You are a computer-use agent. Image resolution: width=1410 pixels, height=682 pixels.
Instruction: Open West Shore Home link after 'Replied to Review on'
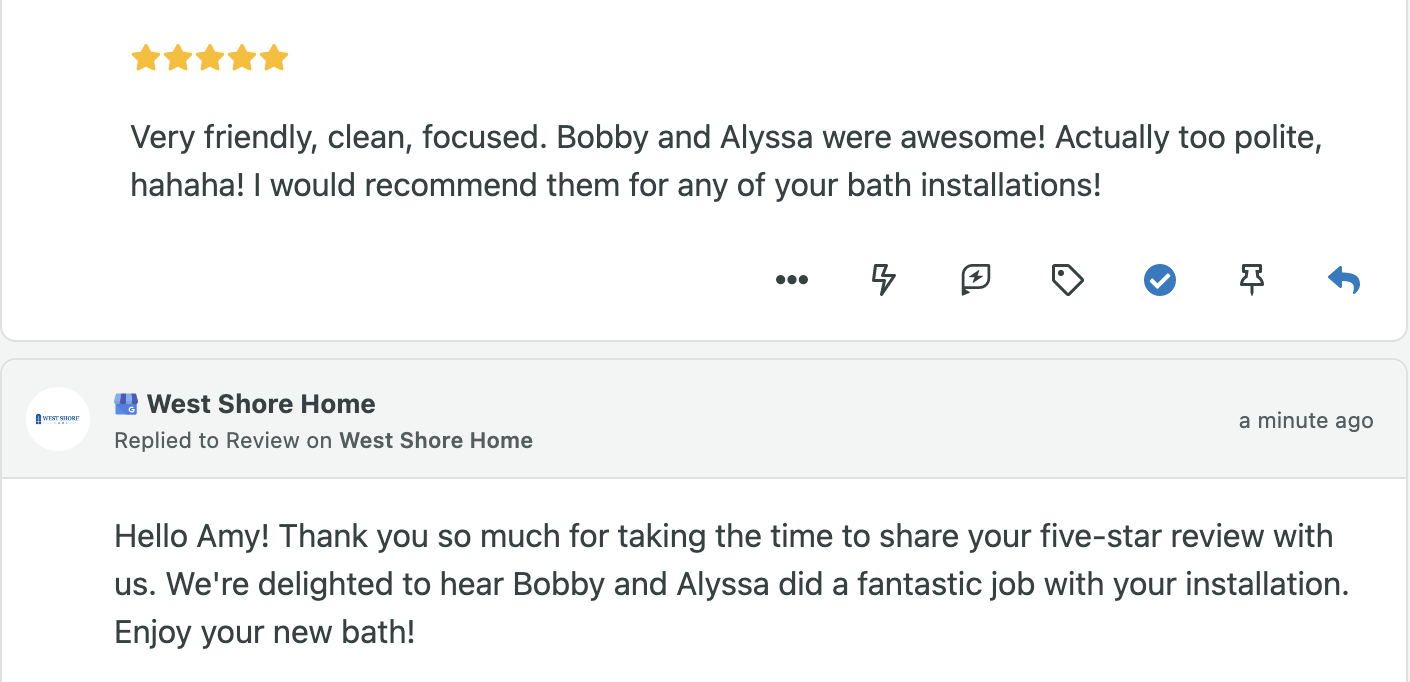pyautogui.click(x=436, y=440)
